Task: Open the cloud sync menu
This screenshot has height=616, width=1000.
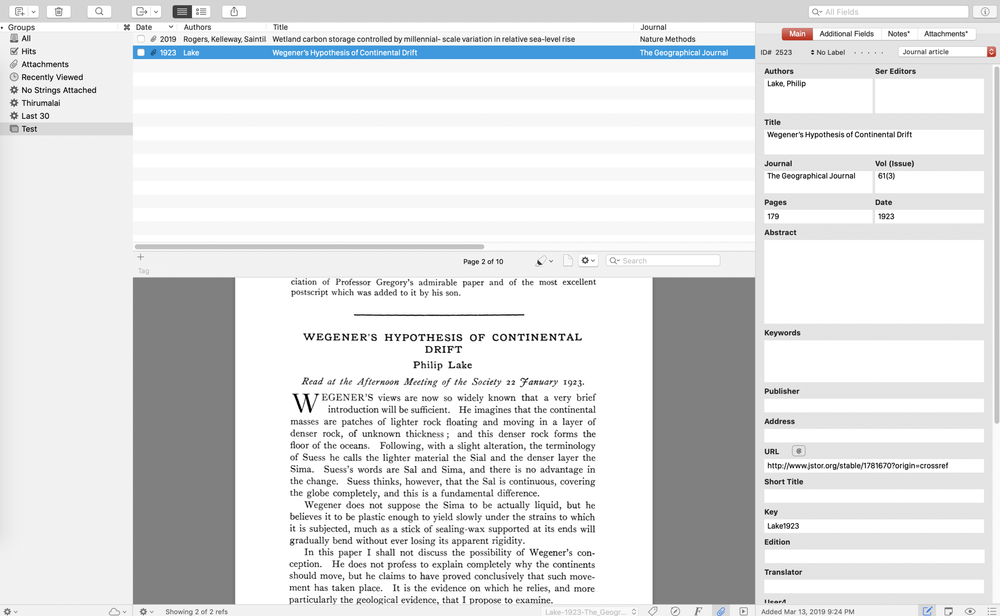Action: tap(117, 611)
